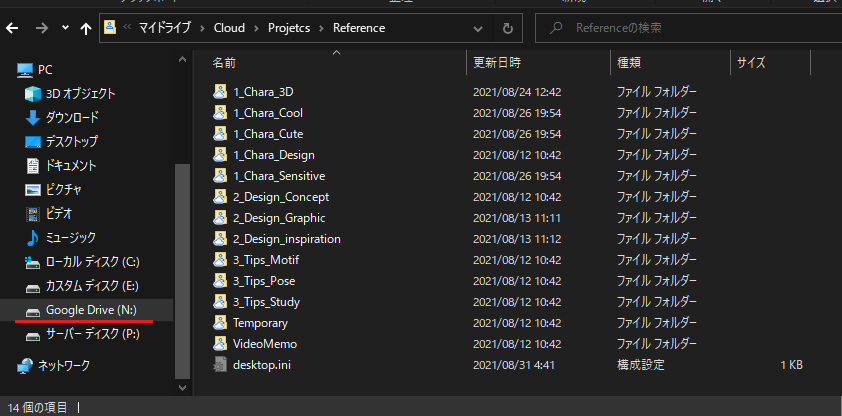The width and height of the screenshot is (842, 416).
Task: Select ネットワーク in navigation pane
Action: pos(63,366)
